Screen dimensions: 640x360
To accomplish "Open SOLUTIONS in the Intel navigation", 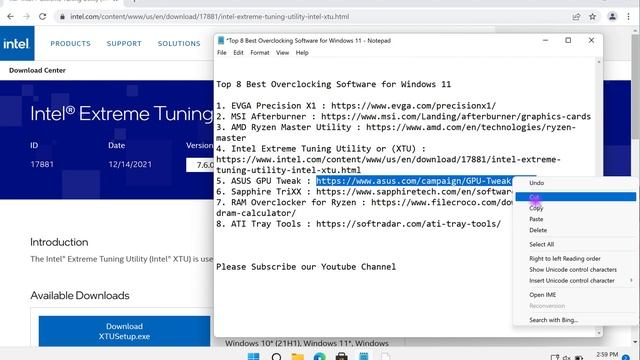I will click(x=179, y=43).
